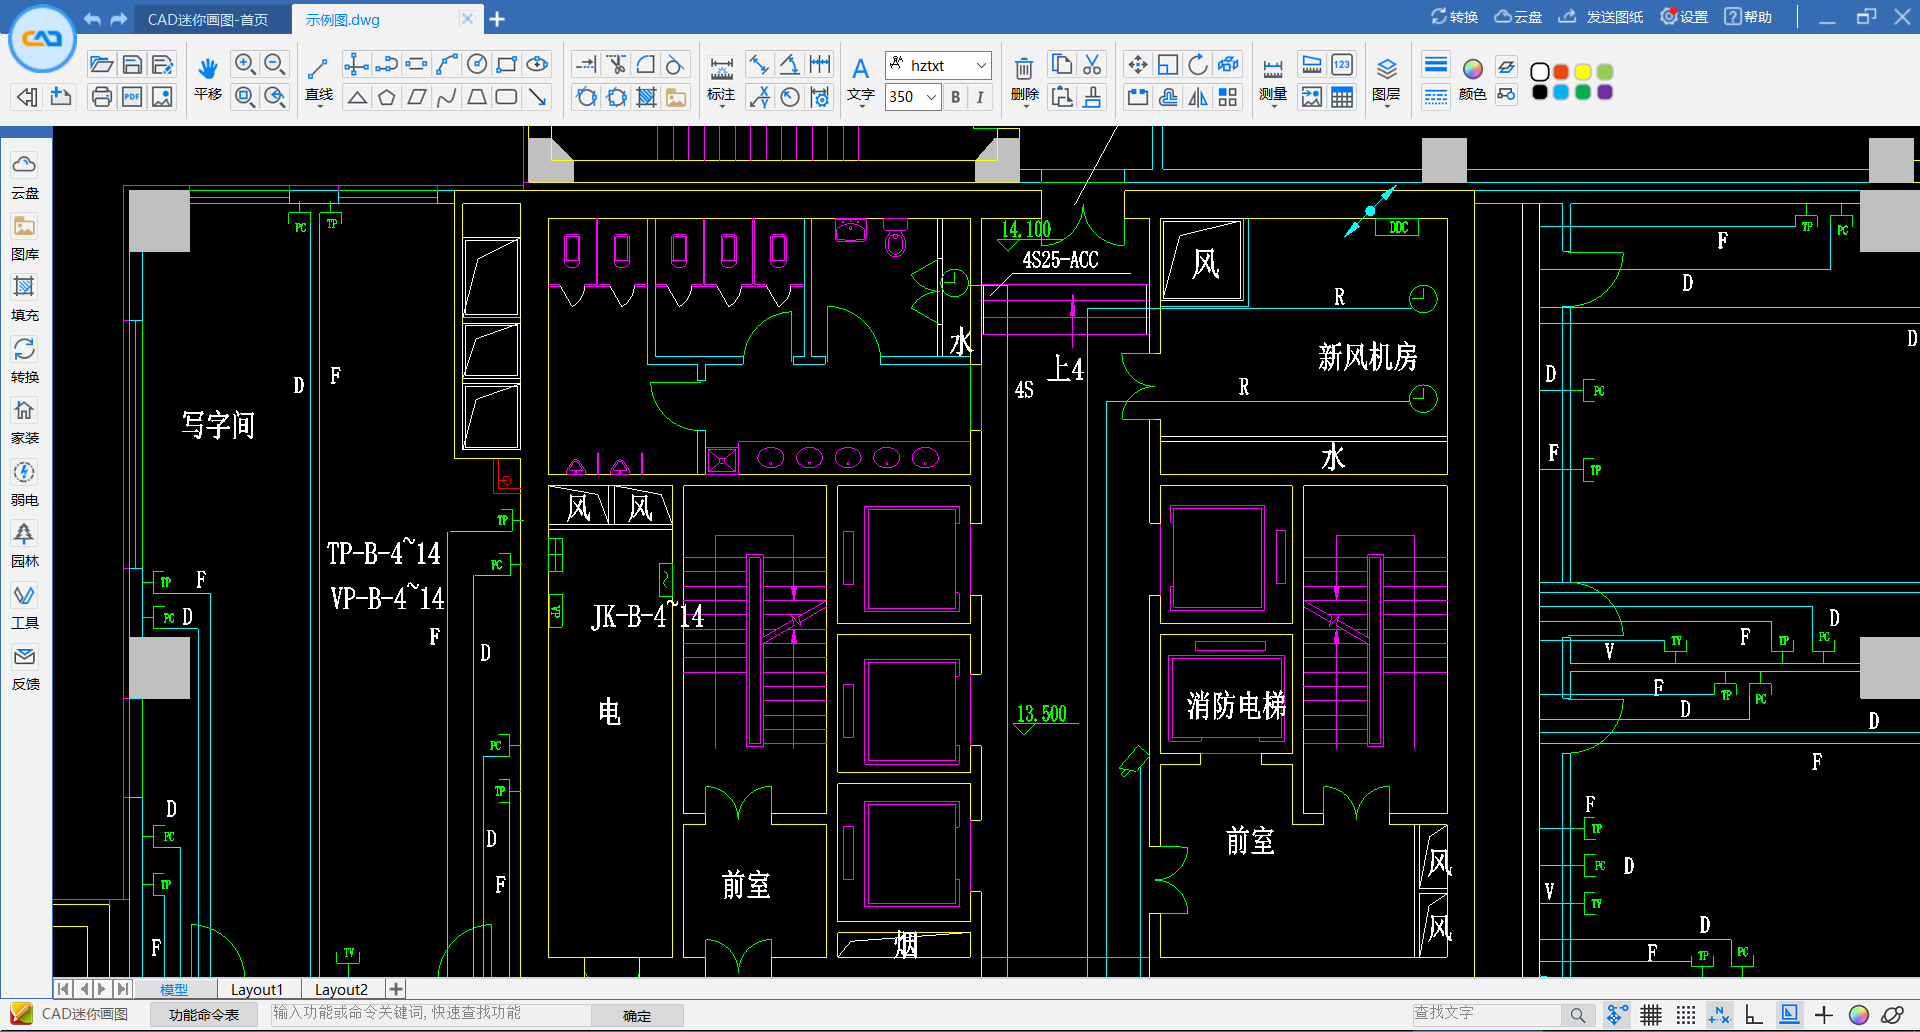
Task: Toggle grid display in the status bar
Action: (x=1651, y=1015)
